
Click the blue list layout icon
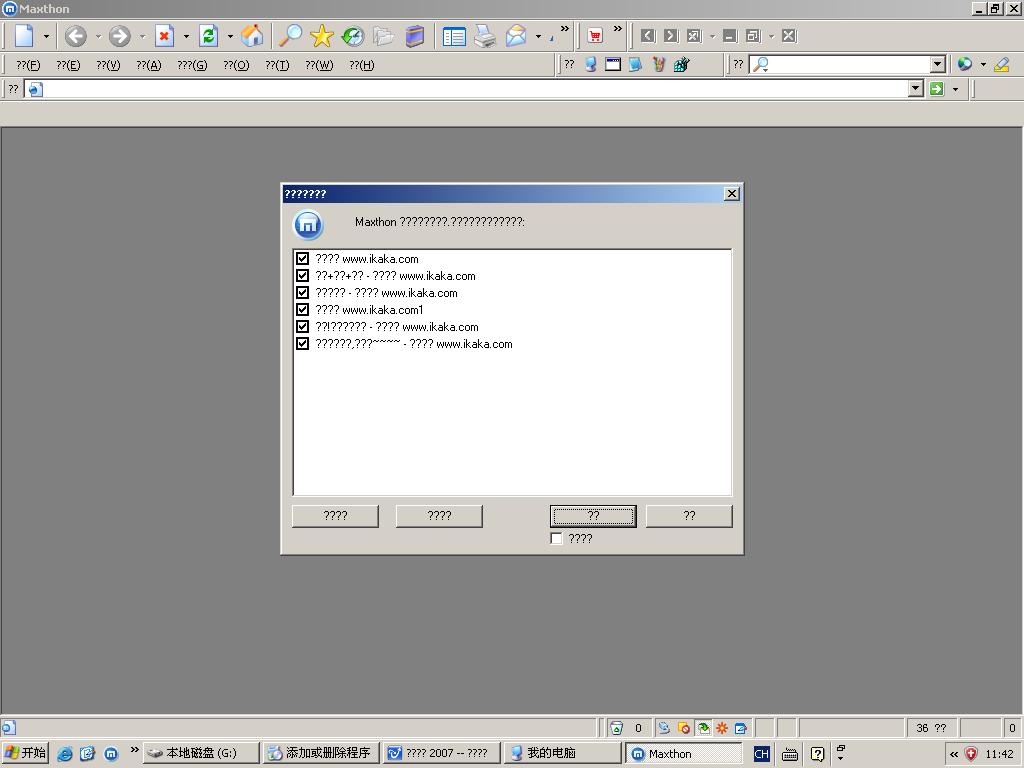(454, 37)
